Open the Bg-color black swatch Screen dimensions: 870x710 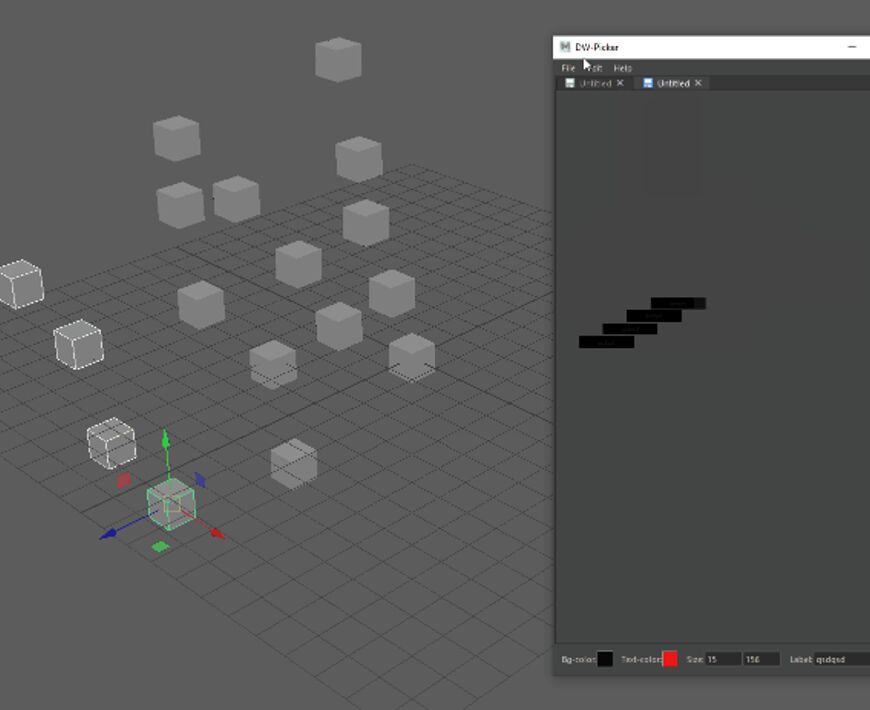(x=605, y=659)
